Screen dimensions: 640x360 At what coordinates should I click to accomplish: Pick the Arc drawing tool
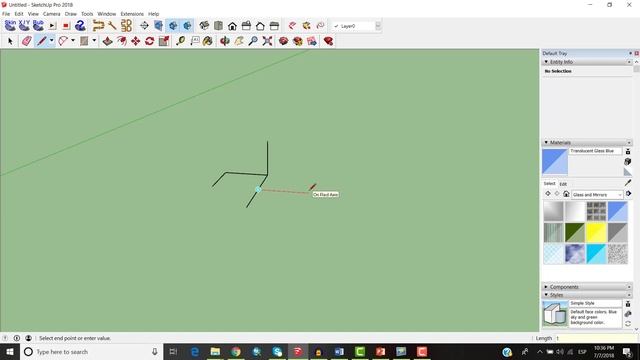(63, 41)
